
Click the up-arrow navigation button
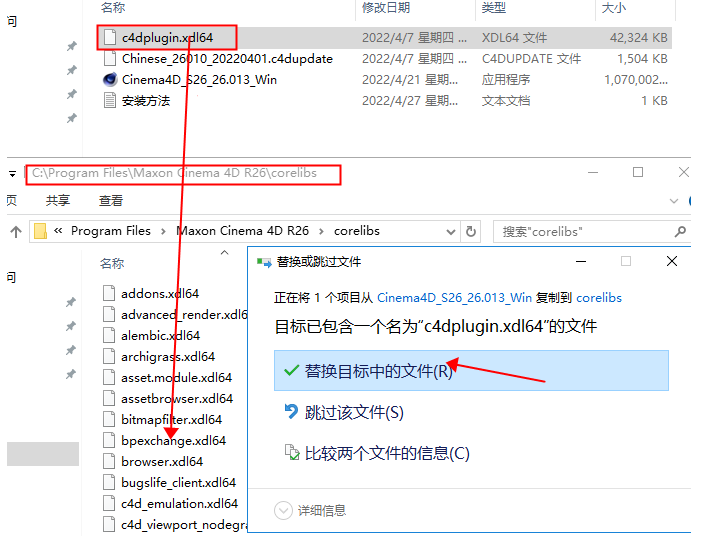coord(16,231)
